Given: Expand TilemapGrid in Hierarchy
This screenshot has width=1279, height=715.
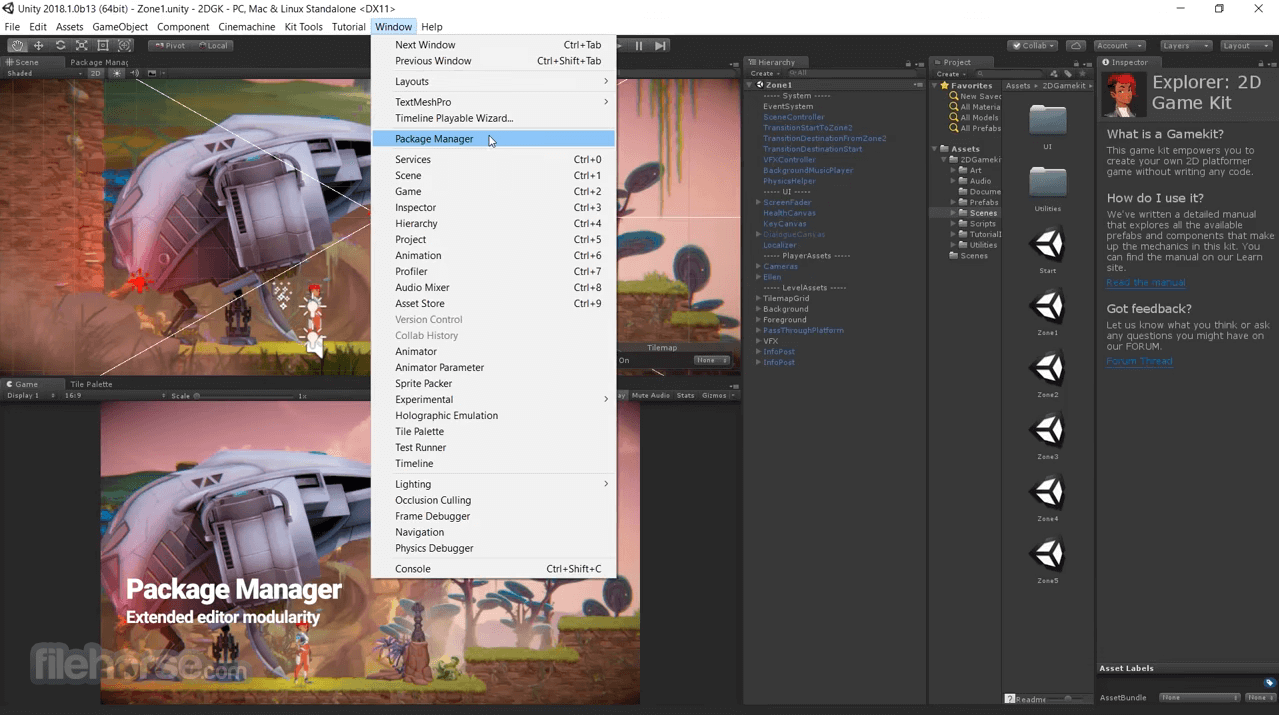Looking at the screenshot, I should click(758, 298).
